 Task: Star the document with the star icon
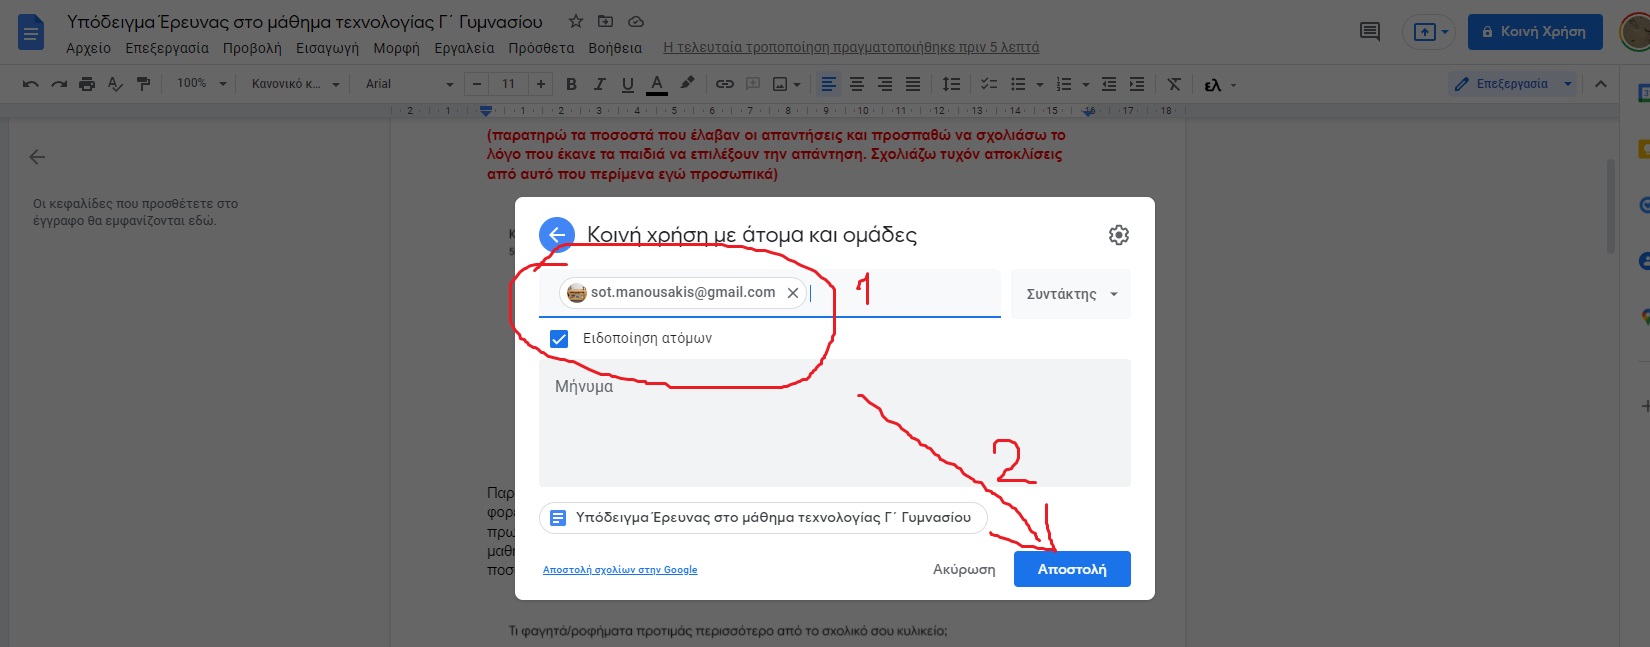576,21
